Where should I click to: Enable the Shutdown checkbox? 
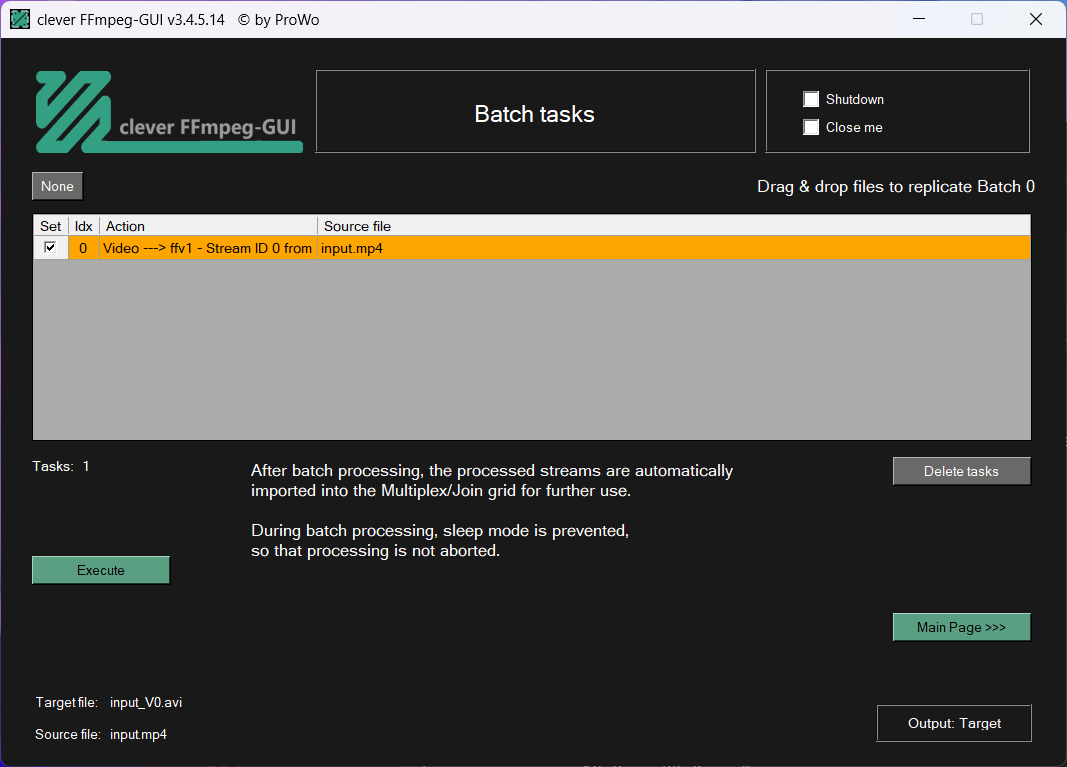[810, 99]
